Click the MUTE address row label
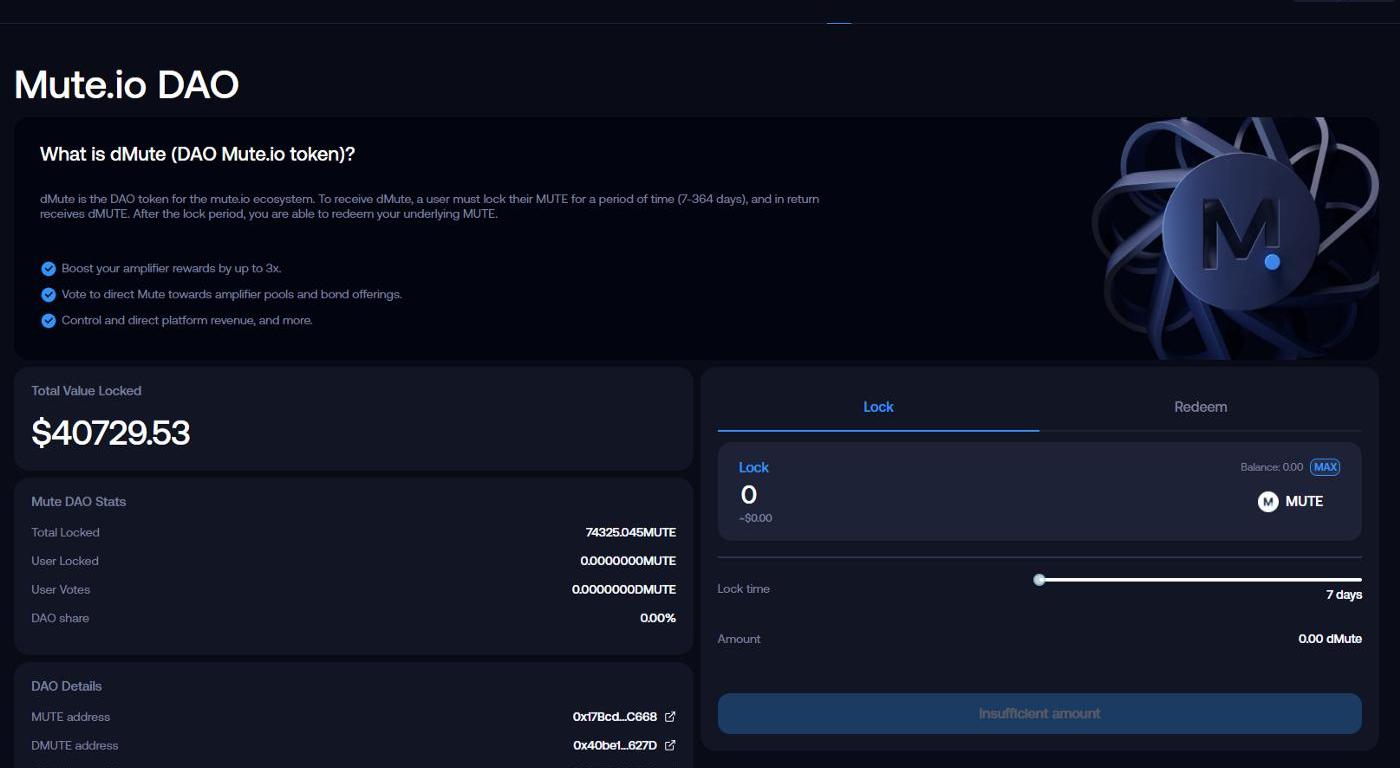Viewport: 1400px width, 768px height. pyautogui.click(x=71, y=717)
